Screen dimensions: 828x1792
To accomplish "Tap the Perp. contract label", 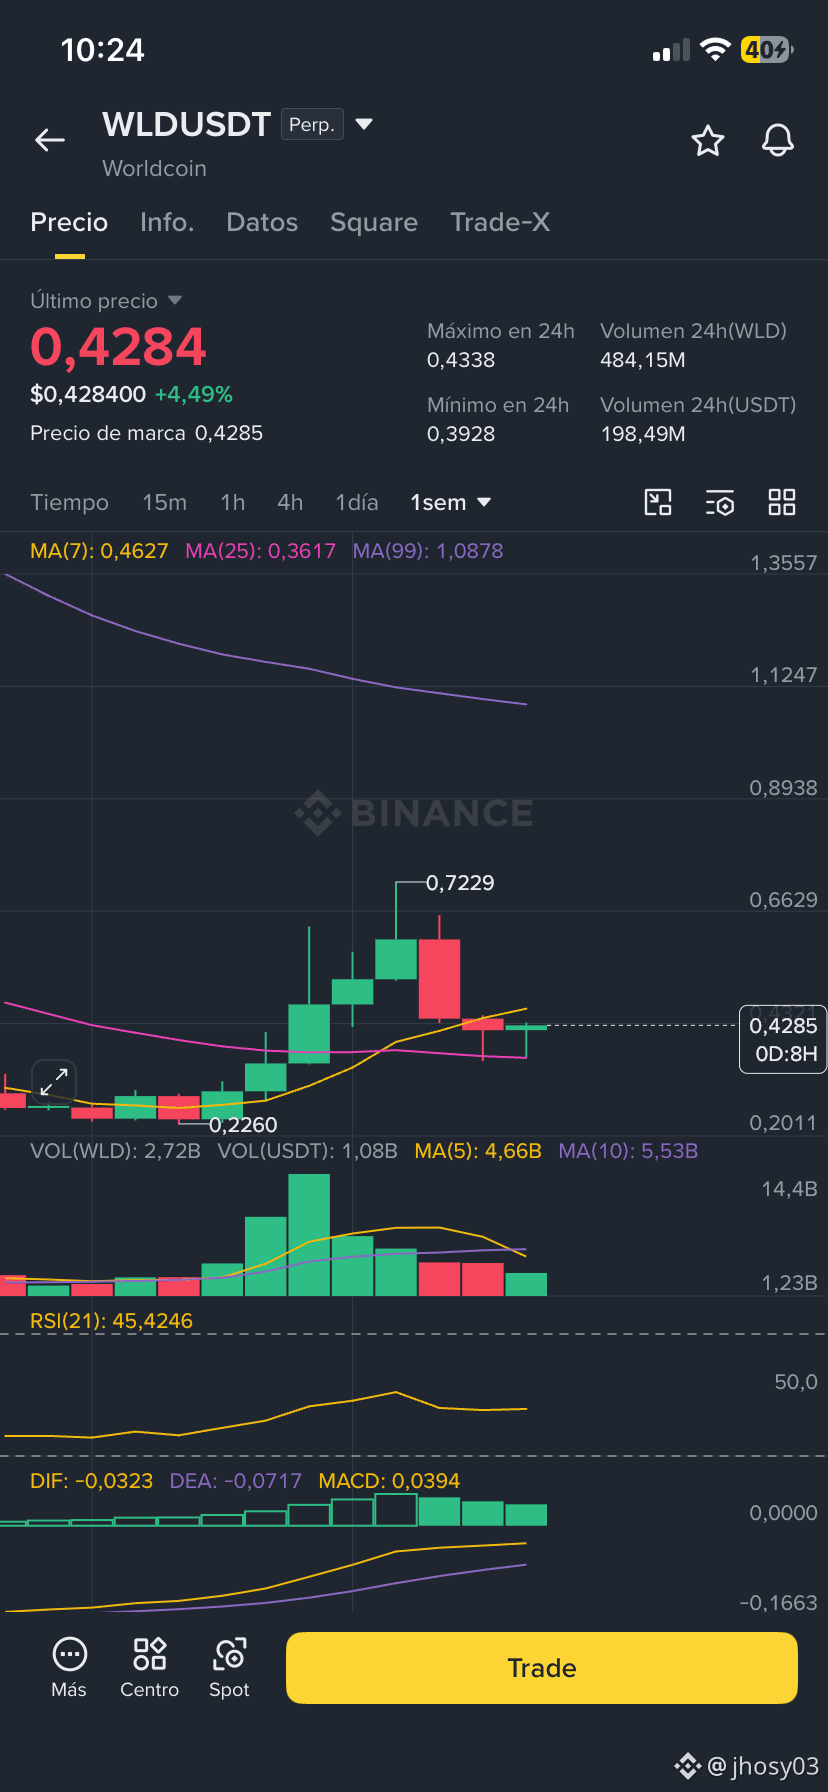I will point(312,124).
